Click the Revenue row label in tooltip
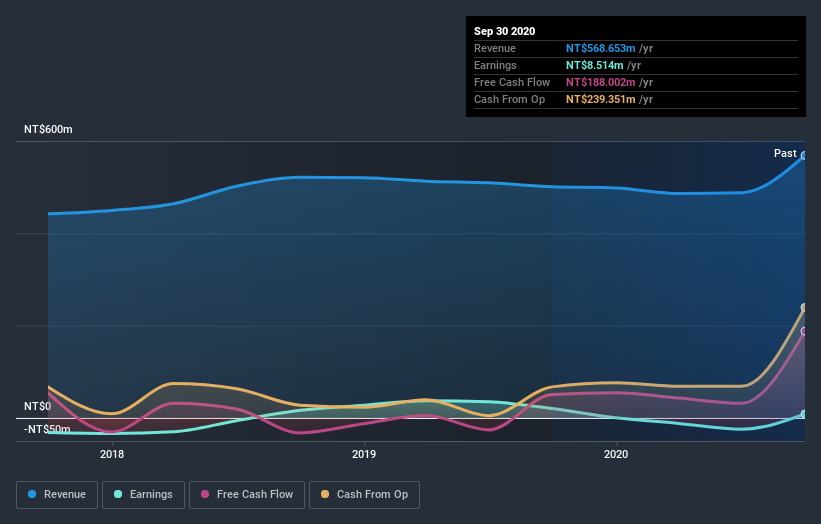The height and width of the screenshot is (524, 821). (x=495, y=48)
